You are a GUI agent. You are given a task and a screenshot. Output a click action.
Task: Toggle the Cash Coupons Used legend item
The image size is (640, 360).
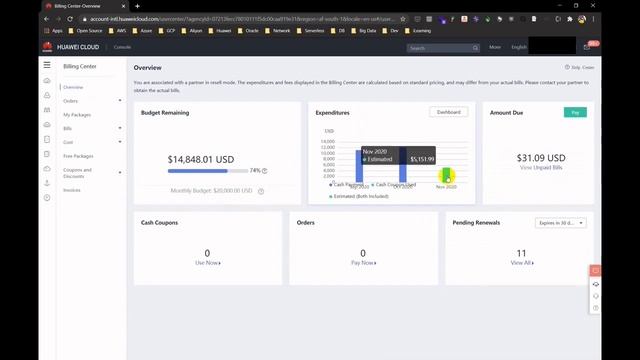point(393,185)
